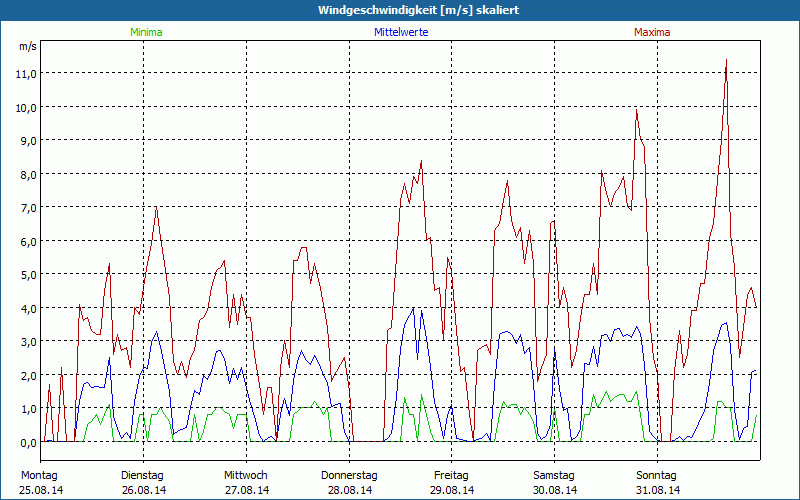Image resolution: width=800 pixels, height=500 pixels.
Task: Click the '2,0' y-axis value
Action: (29, 376)
